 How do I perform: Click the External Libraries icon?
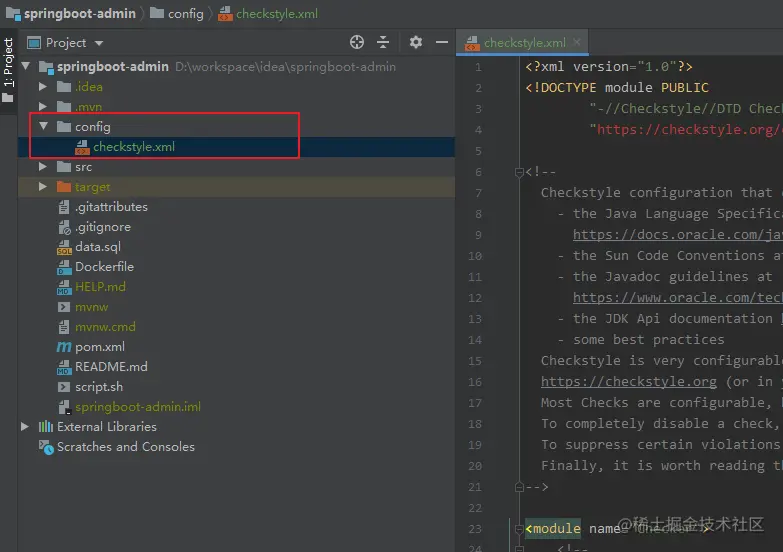[46, 426]
